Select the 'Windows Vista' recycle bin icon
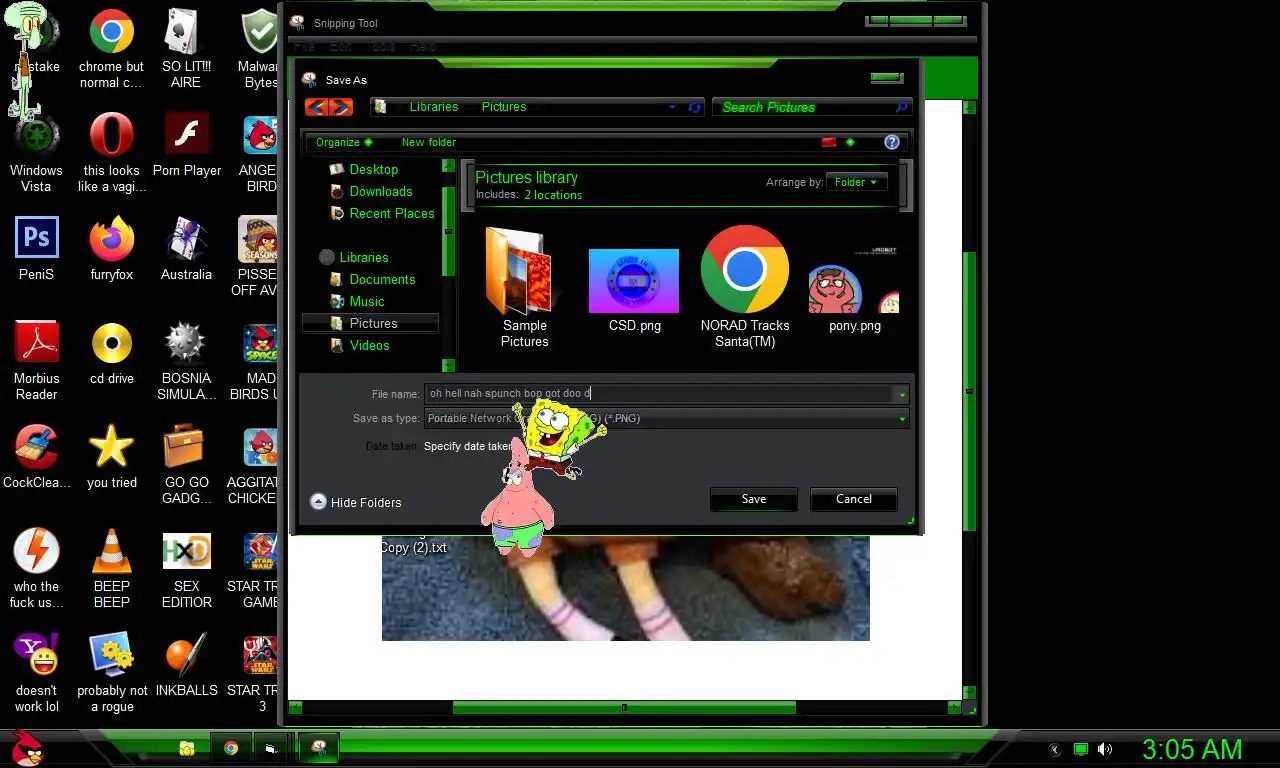This screenshot has width=1280, height=768. [36, 153]
